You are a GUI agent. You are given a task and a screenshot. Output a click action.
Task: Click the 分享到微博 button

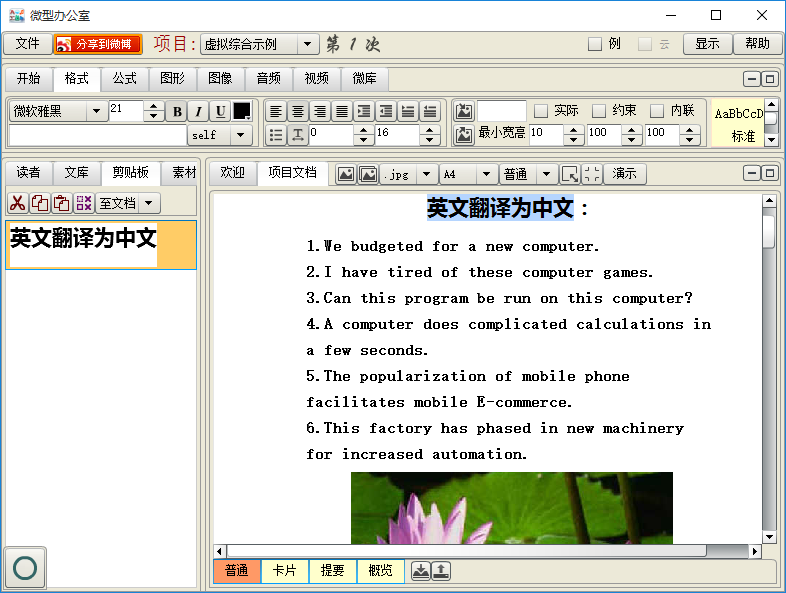(x=98, y=44)
